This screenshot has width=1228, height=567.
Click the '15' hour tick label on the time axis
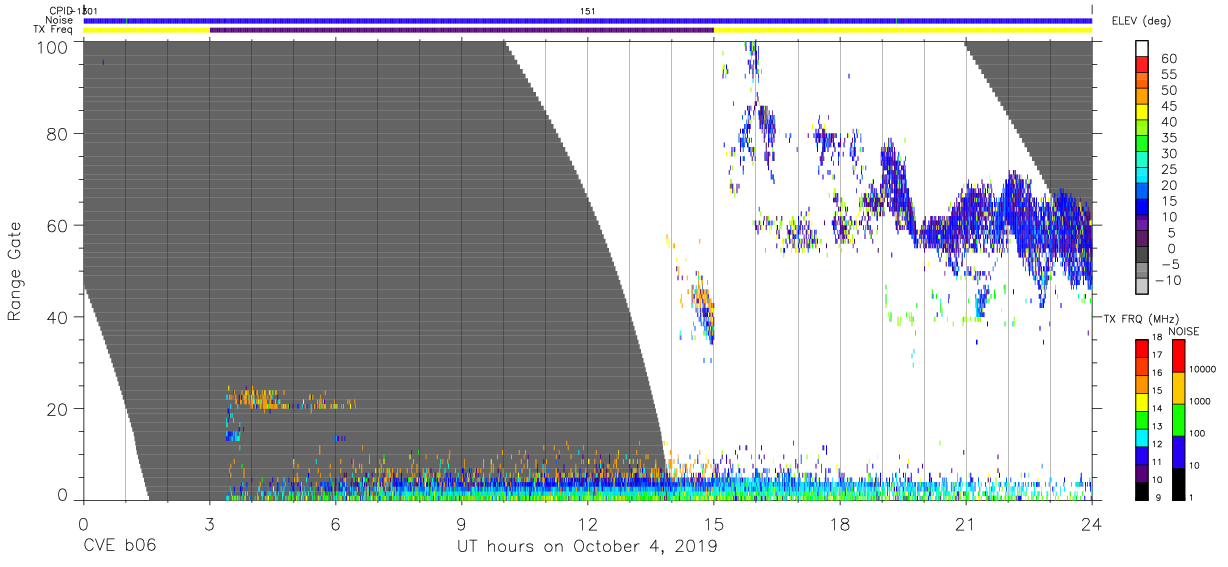pos(713,523)
